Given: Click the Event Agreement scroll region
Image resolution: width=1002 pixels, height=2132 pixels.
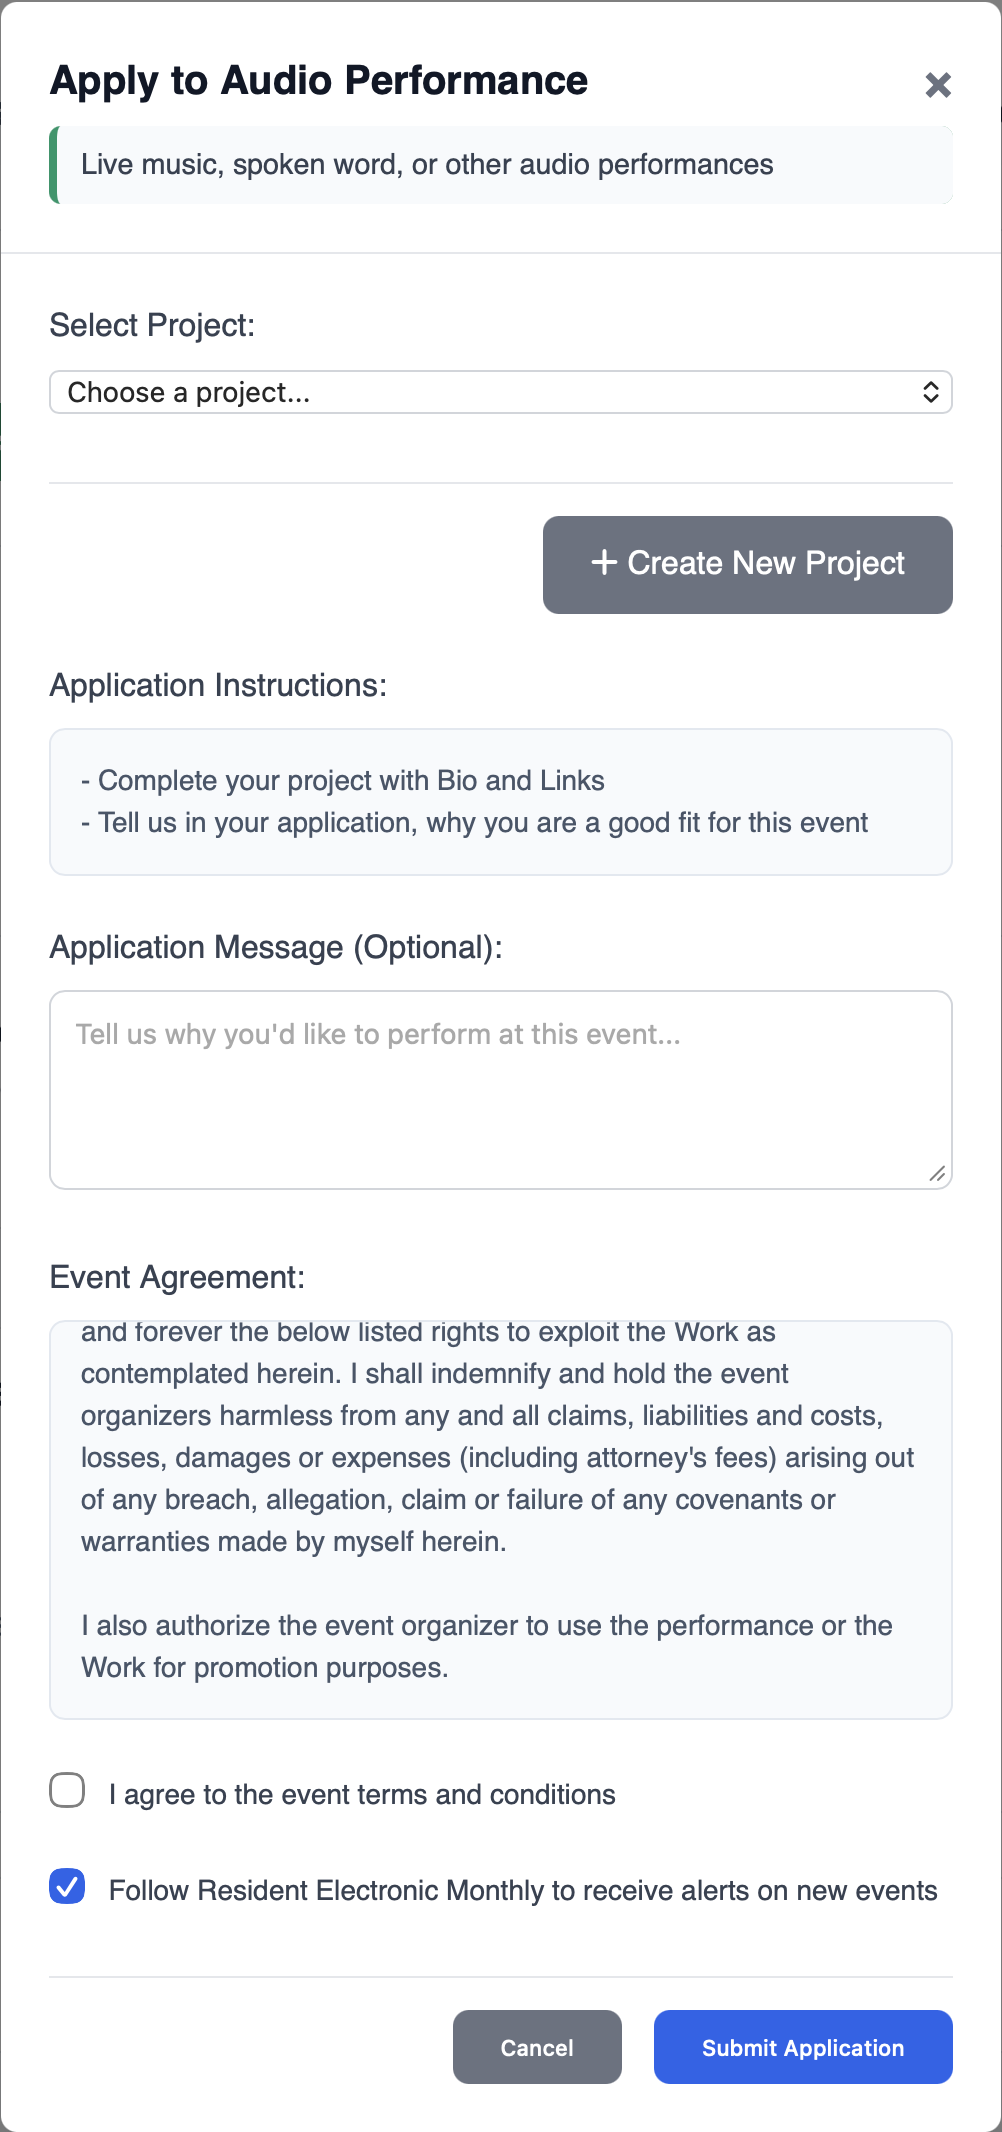Looking at the screenshot, I should pos(500,1500).
